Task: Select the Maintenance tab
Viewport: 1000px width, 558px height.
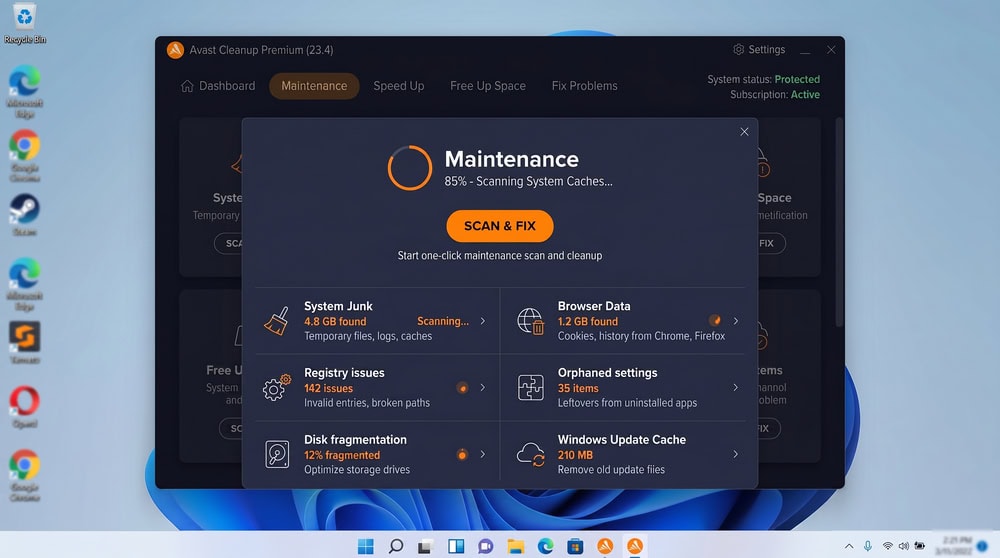Action: click(314, 86)
